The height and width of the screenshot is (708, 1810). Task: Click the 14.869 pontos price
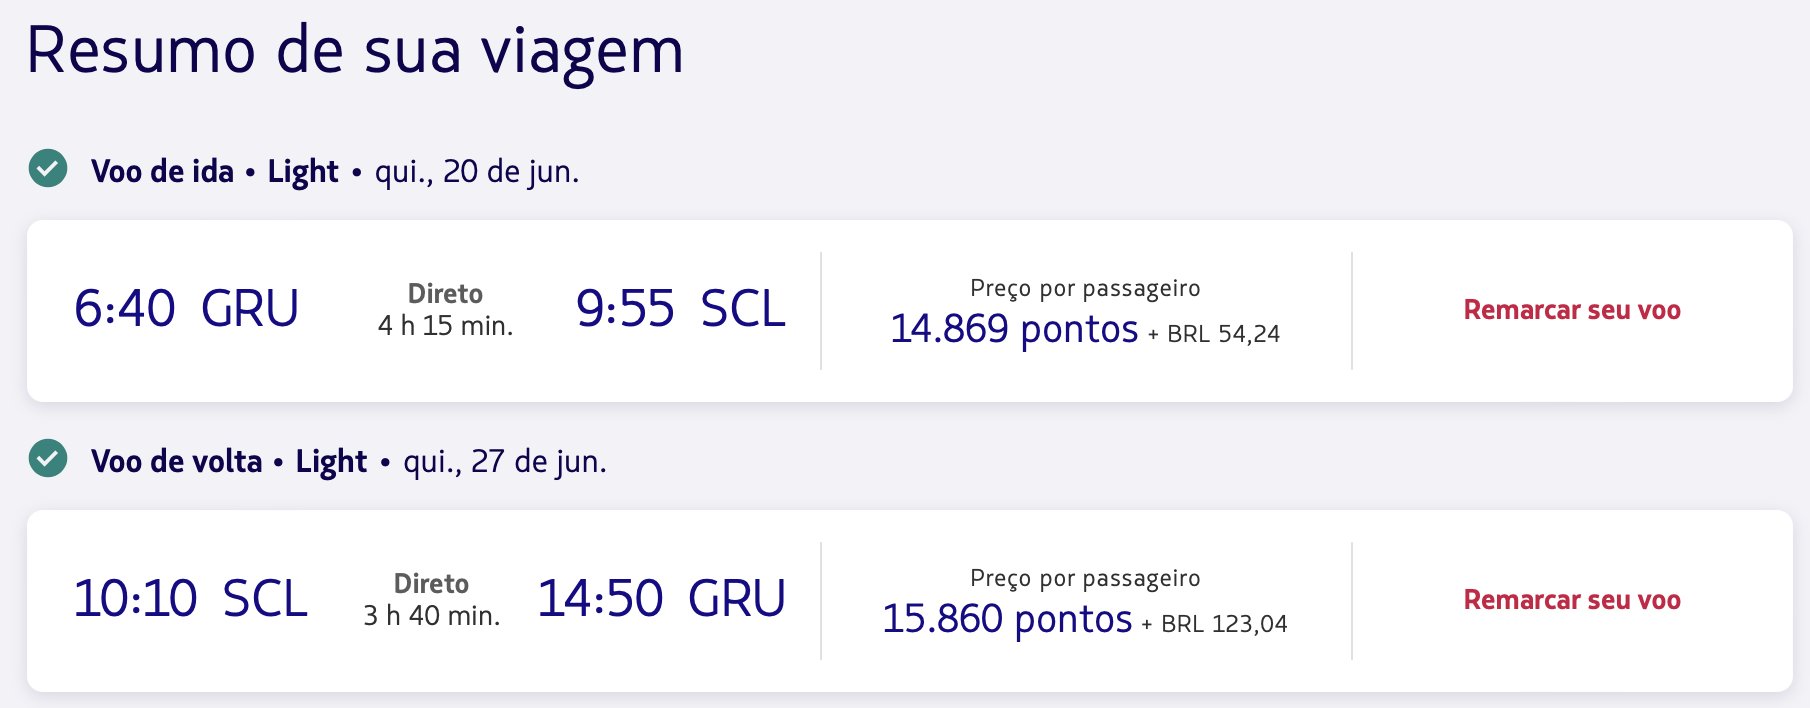1014,329
